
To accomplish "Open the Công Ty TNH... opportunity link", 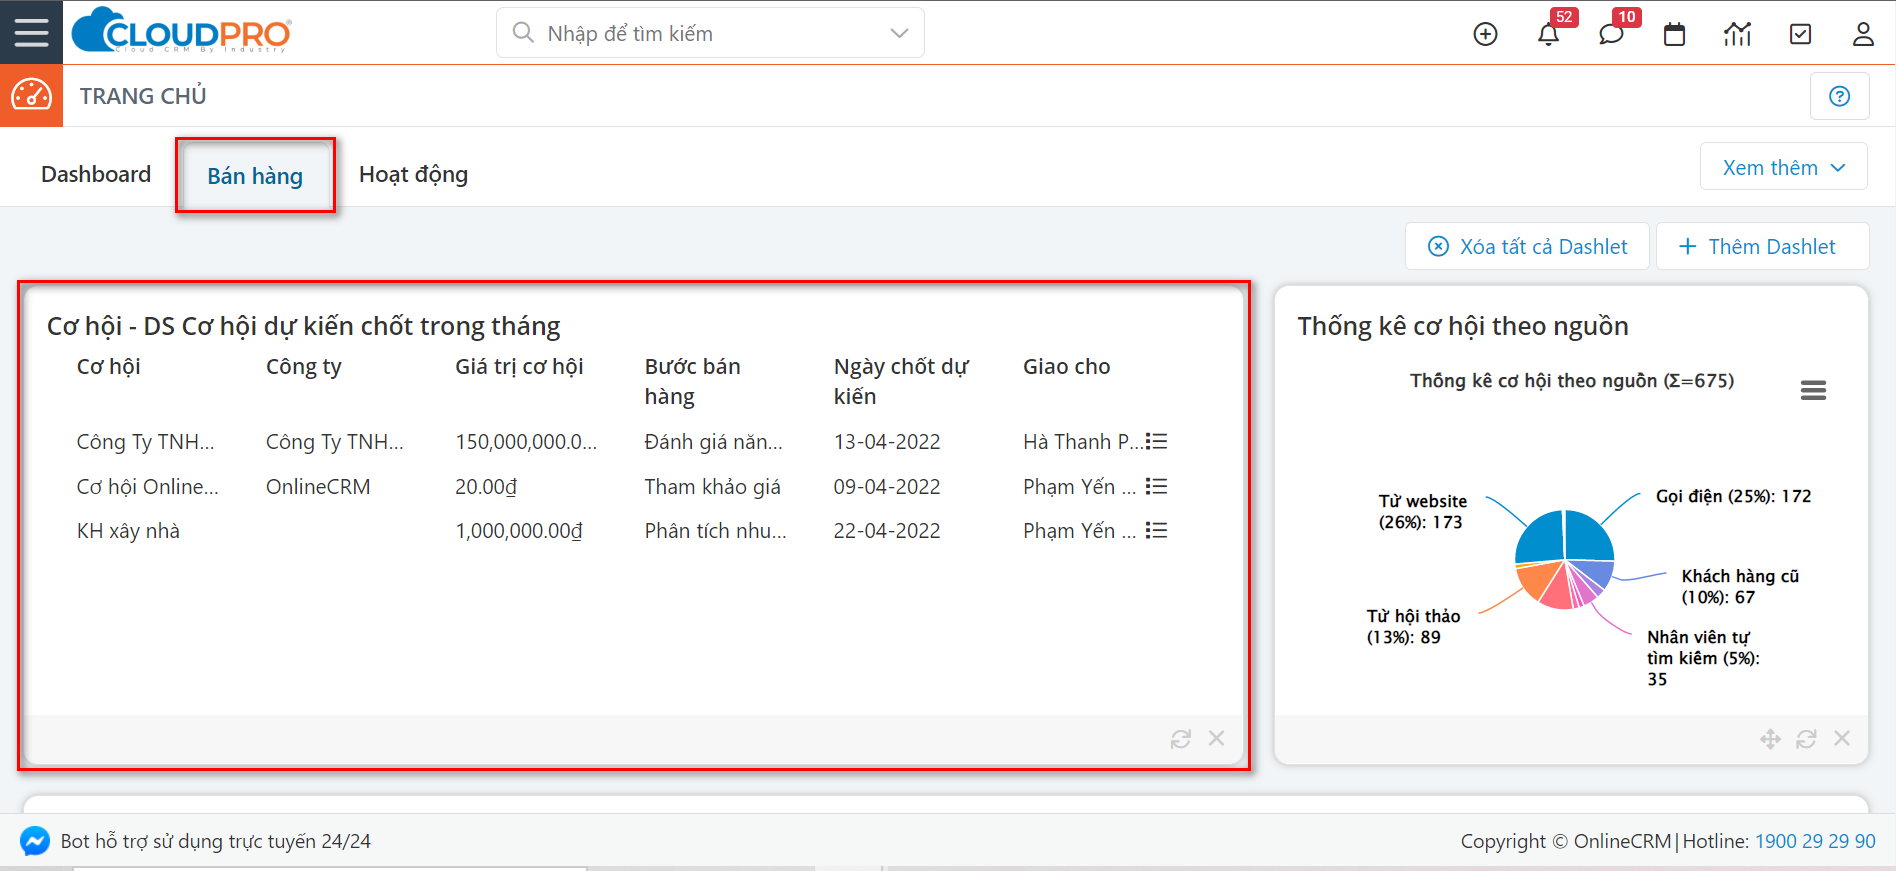I will pyautogui.click(x=145, y=441).
